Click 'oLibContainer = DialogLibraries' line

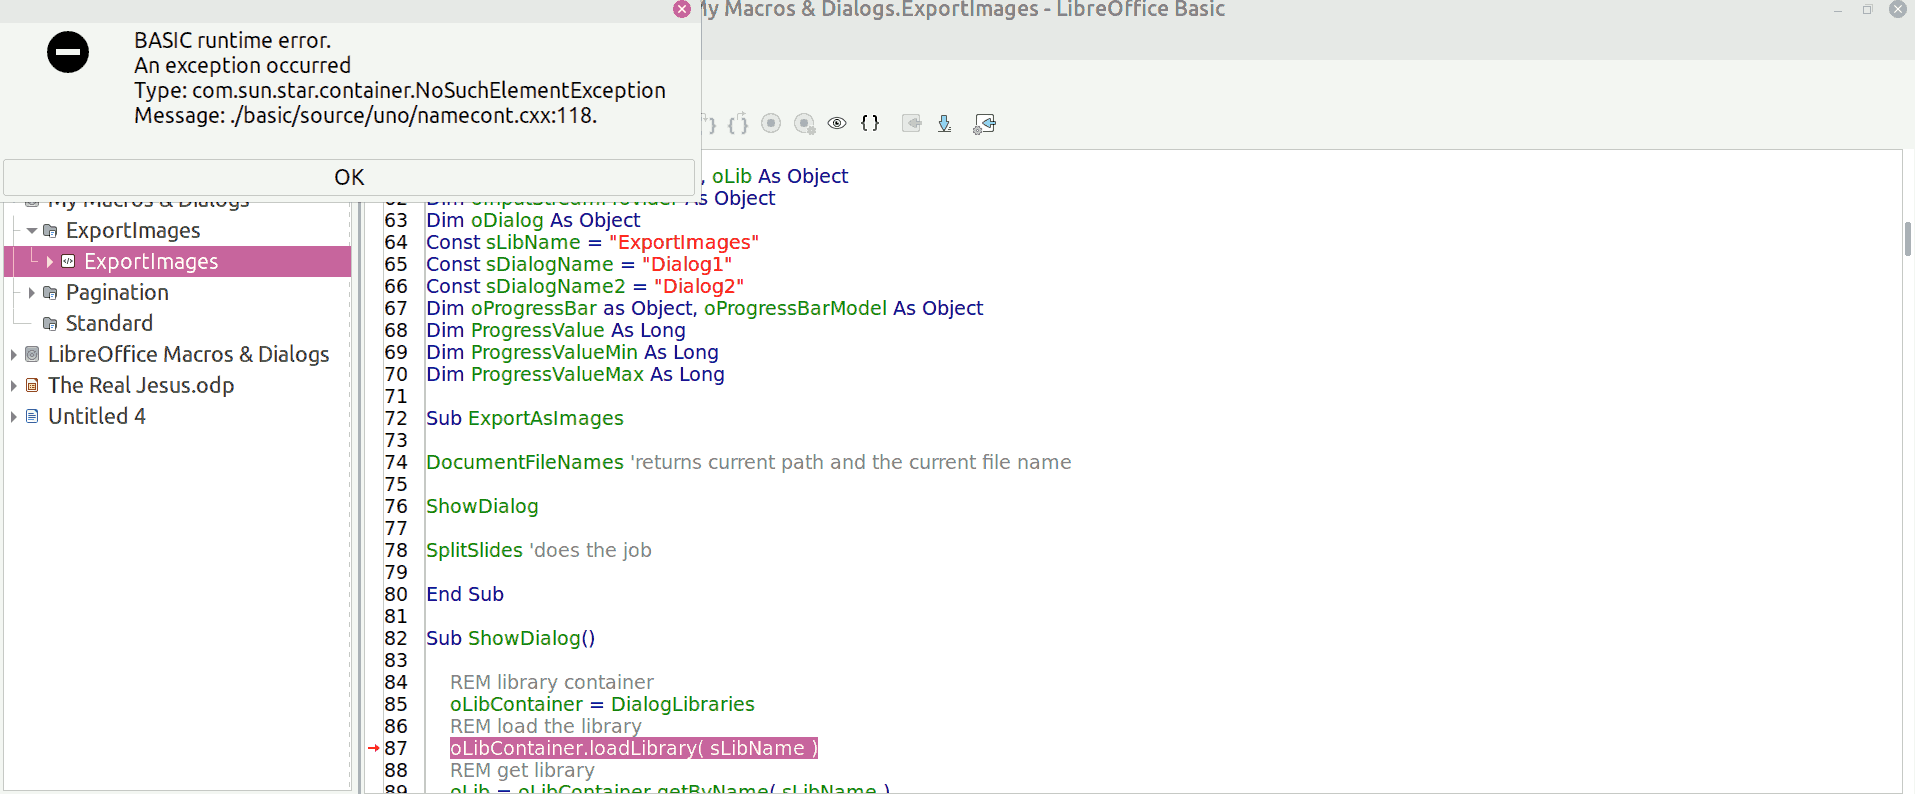tap(602, 705)
